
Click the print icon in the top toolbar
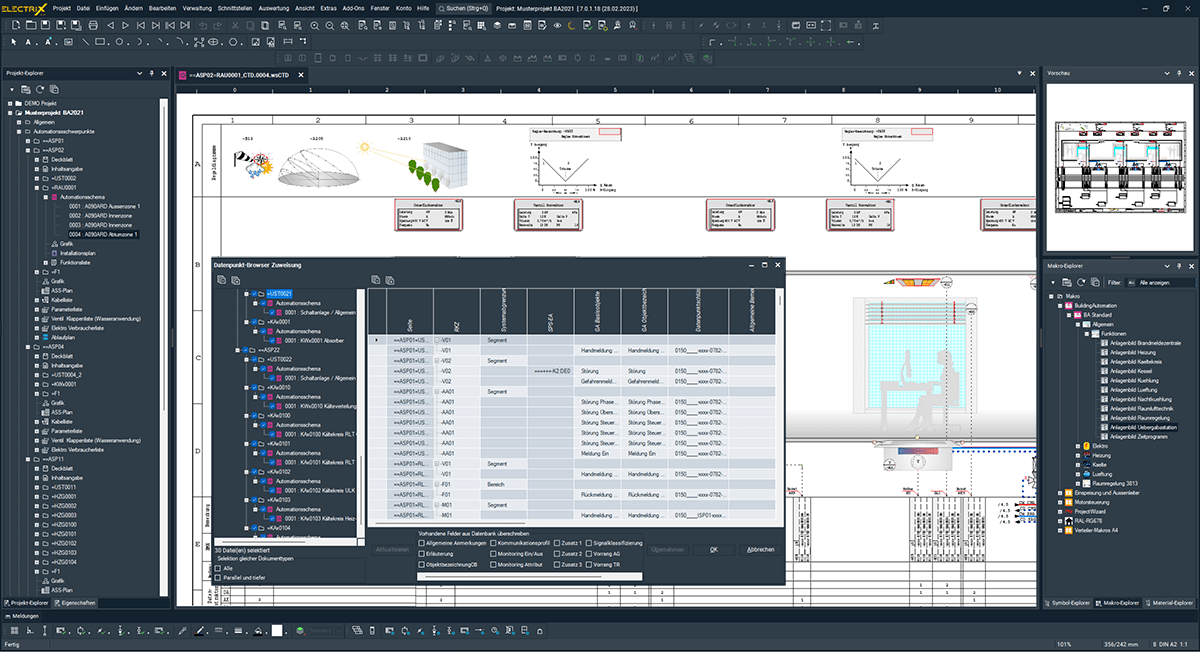92,25
